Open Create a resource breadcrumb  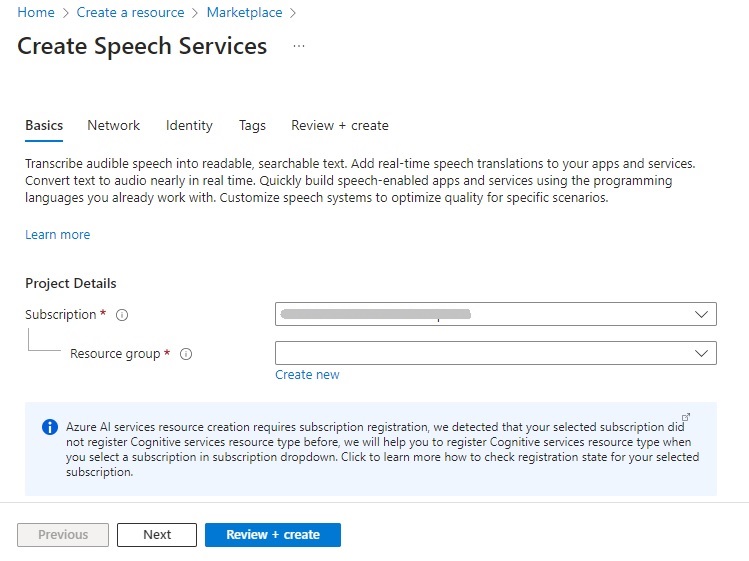tap(131, 13)
